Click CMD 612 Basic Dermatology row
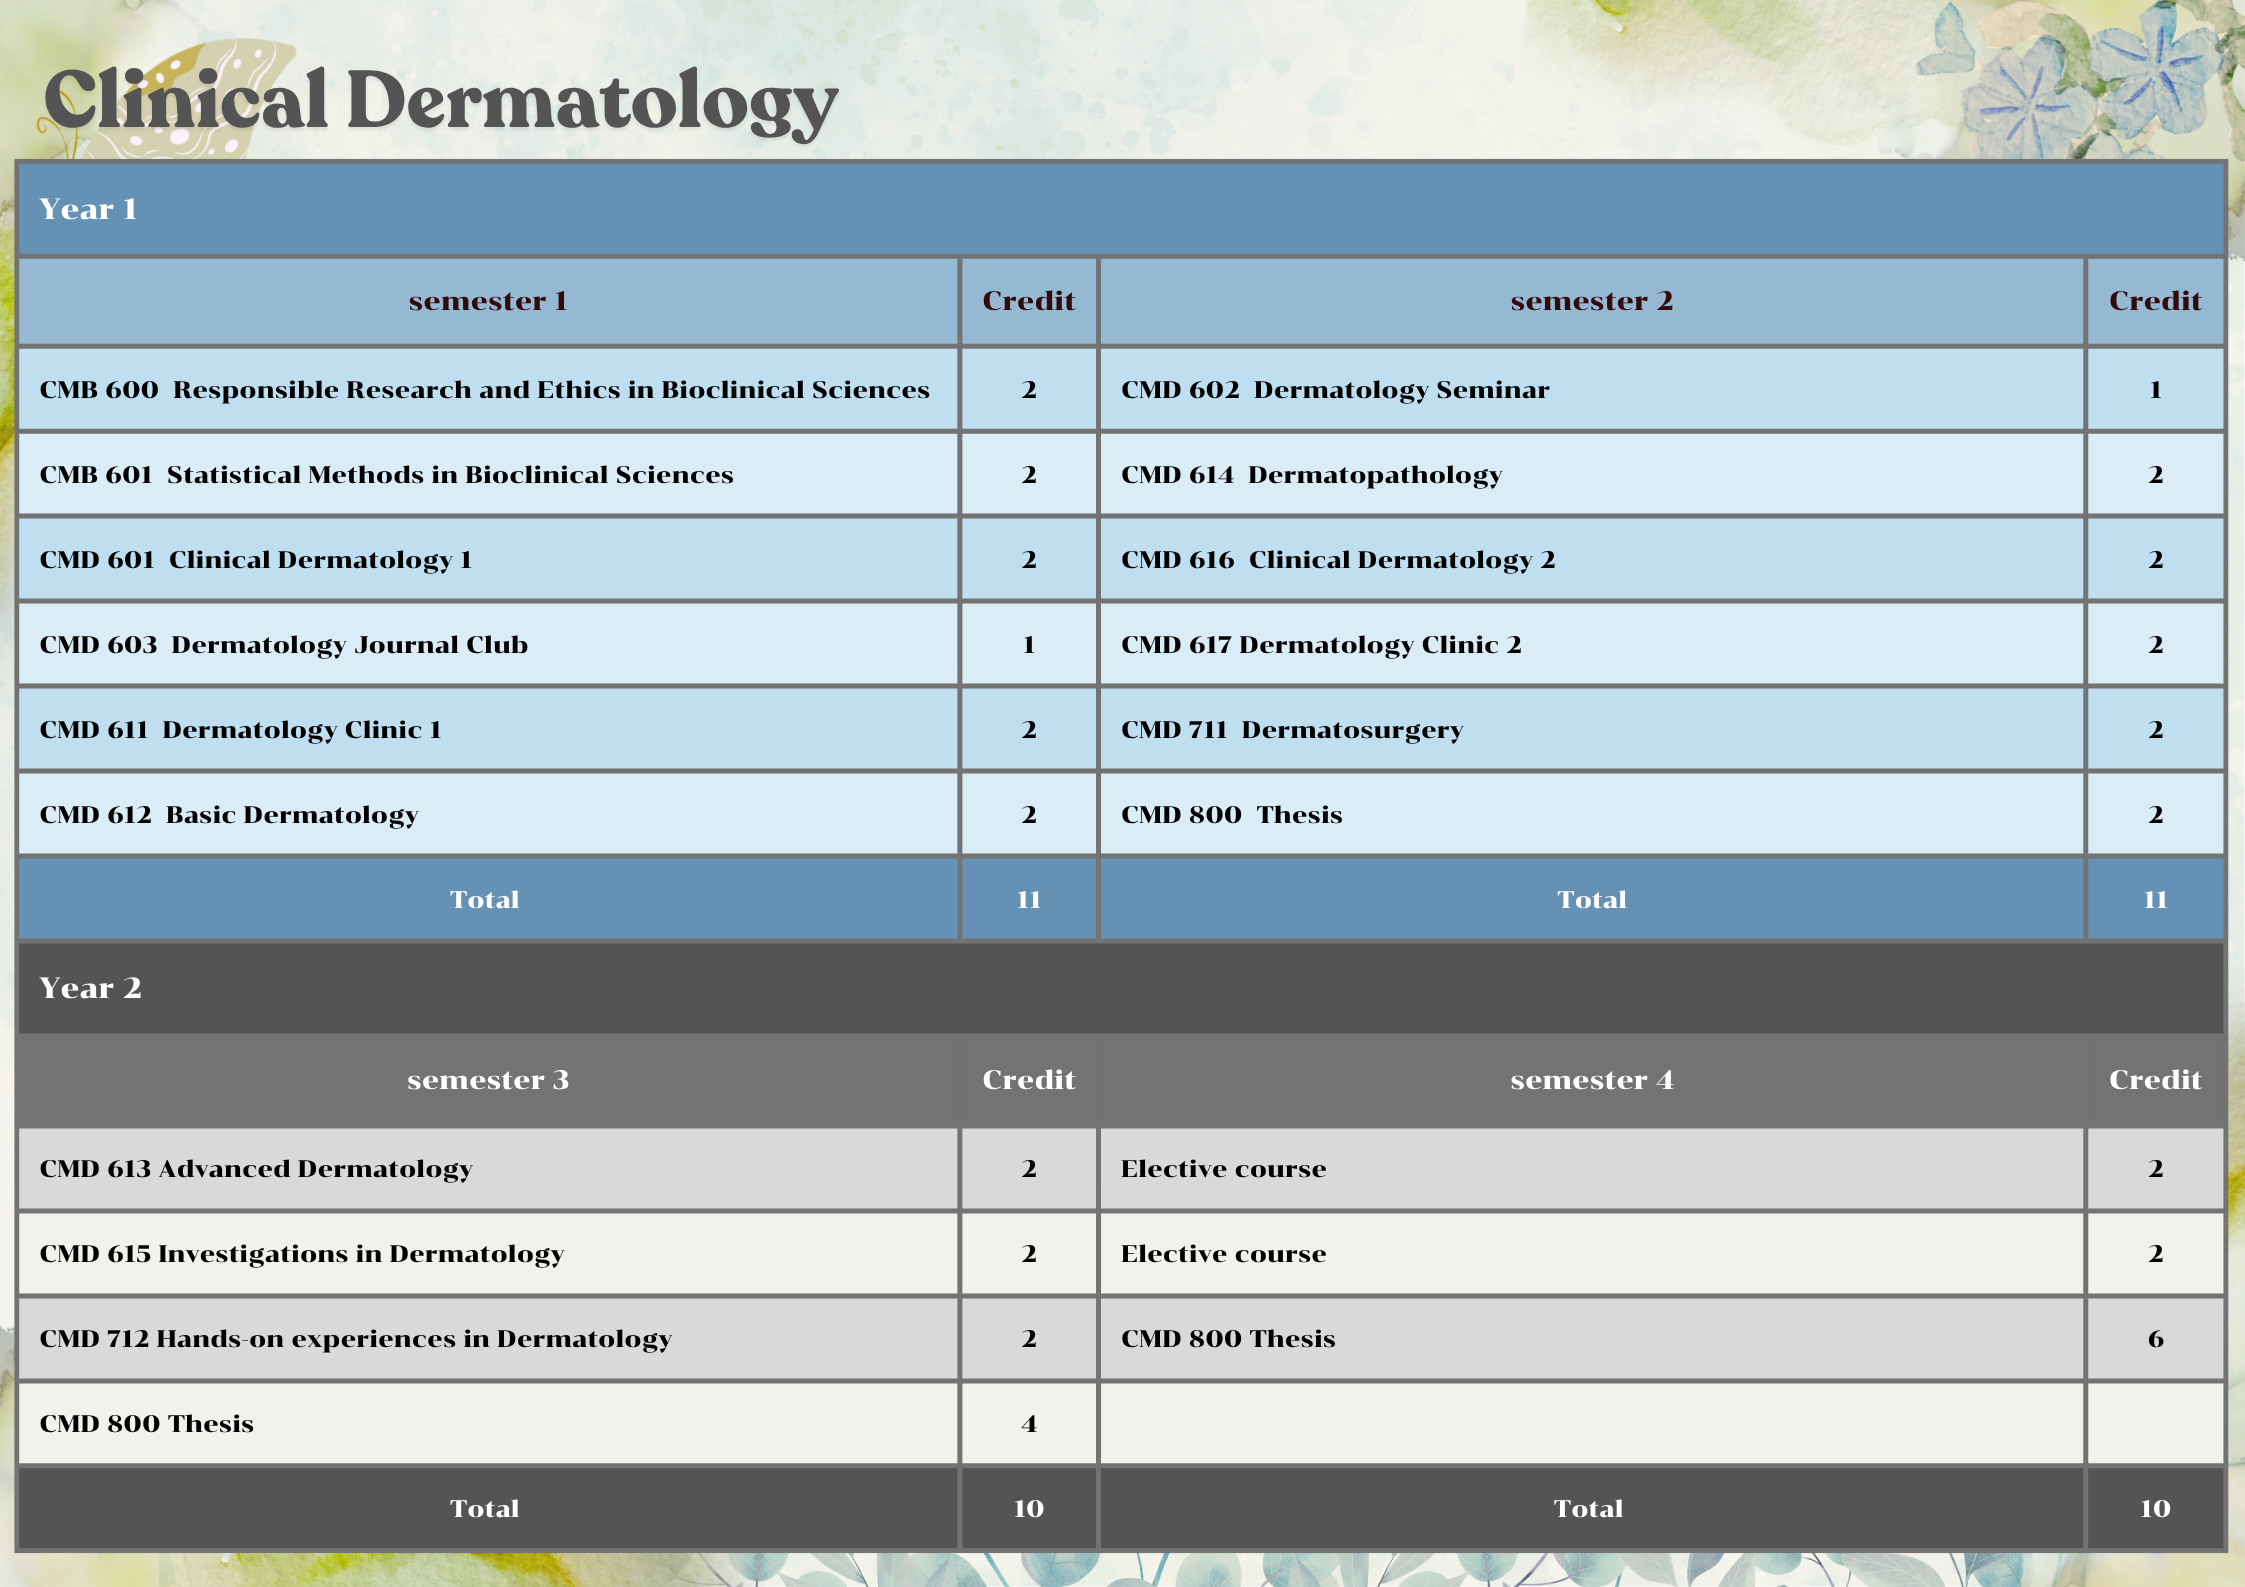 (228, 815)
